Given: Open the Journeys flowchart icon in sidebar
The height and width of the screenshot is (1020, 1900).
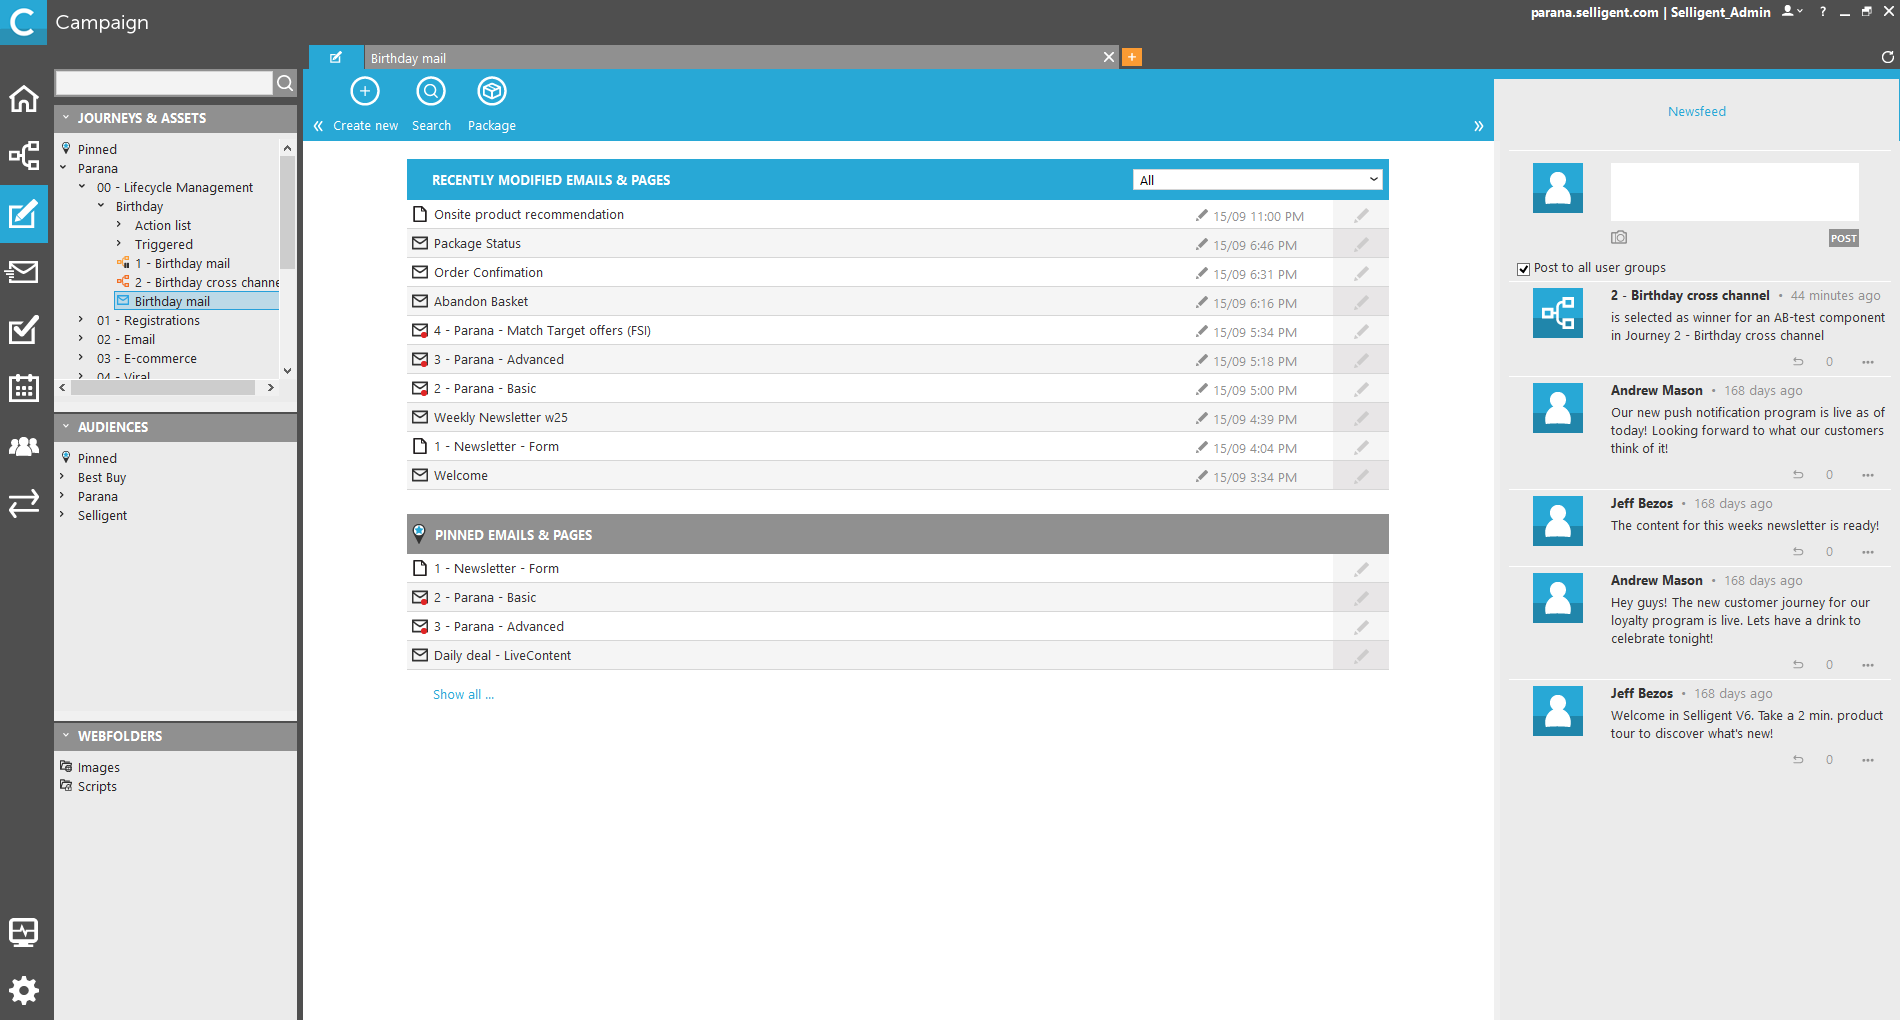Looking at the screenshot, I should pos(24,156).
